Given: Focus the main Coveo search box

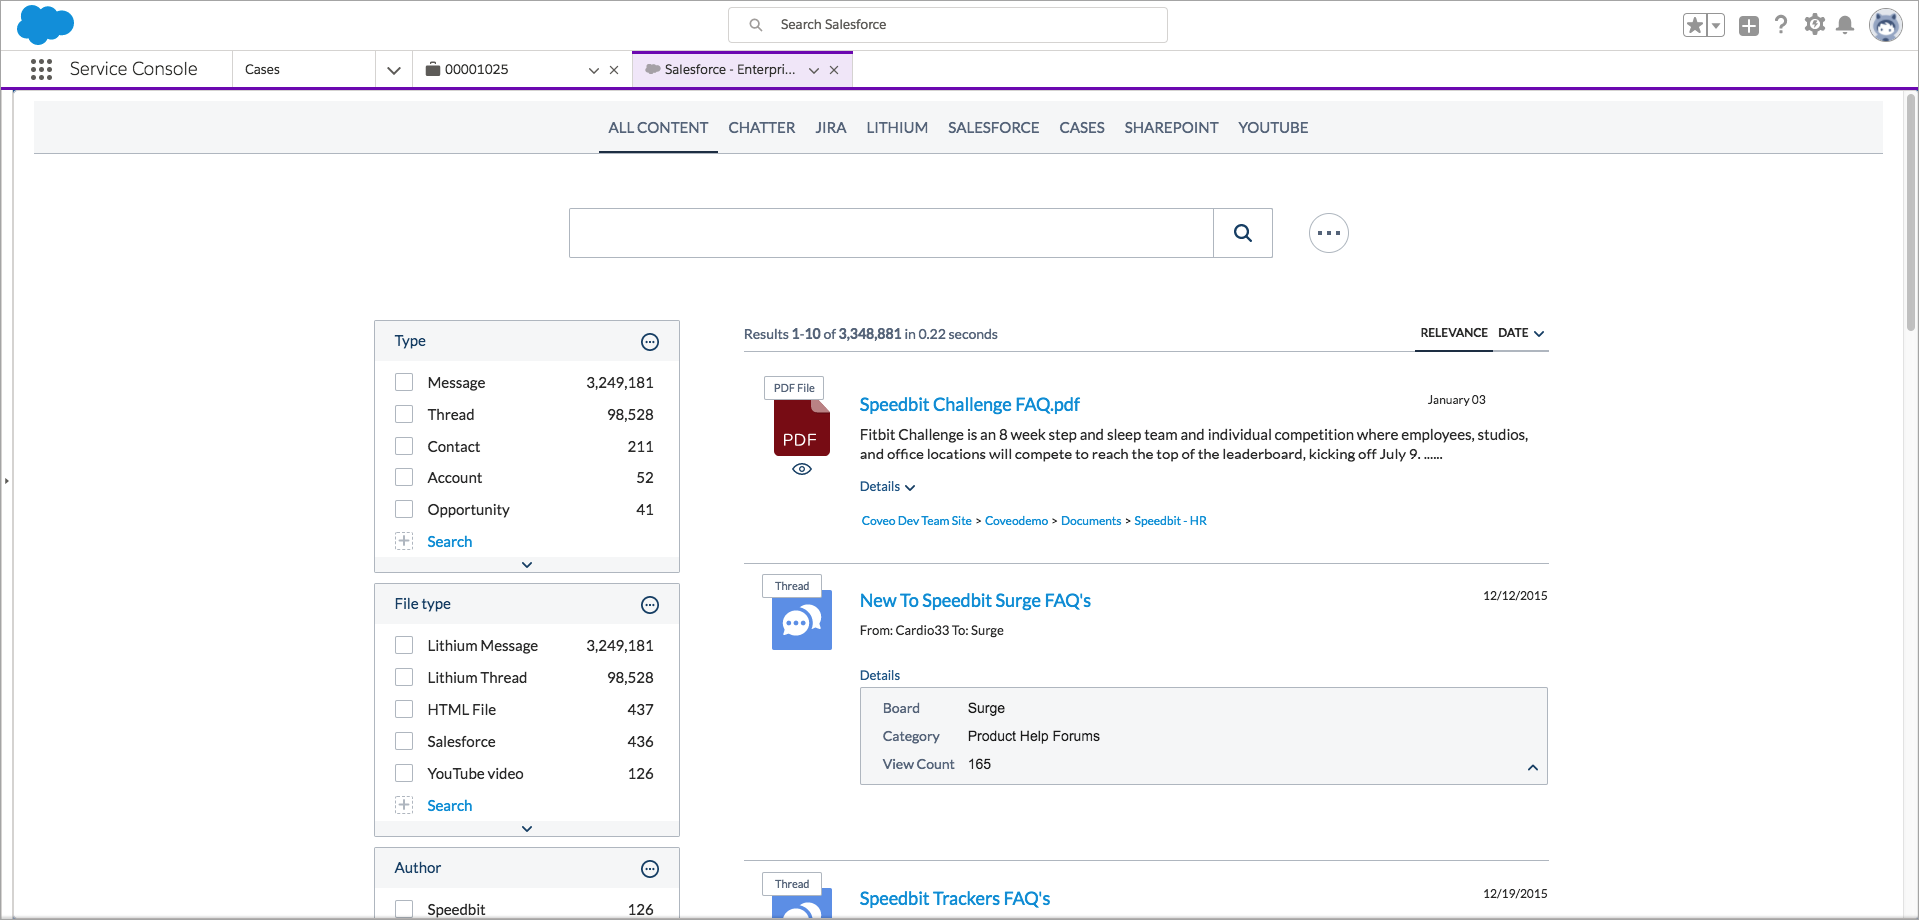Looking at the screenshot, I should pyautogui.click(x=891, y=233).
